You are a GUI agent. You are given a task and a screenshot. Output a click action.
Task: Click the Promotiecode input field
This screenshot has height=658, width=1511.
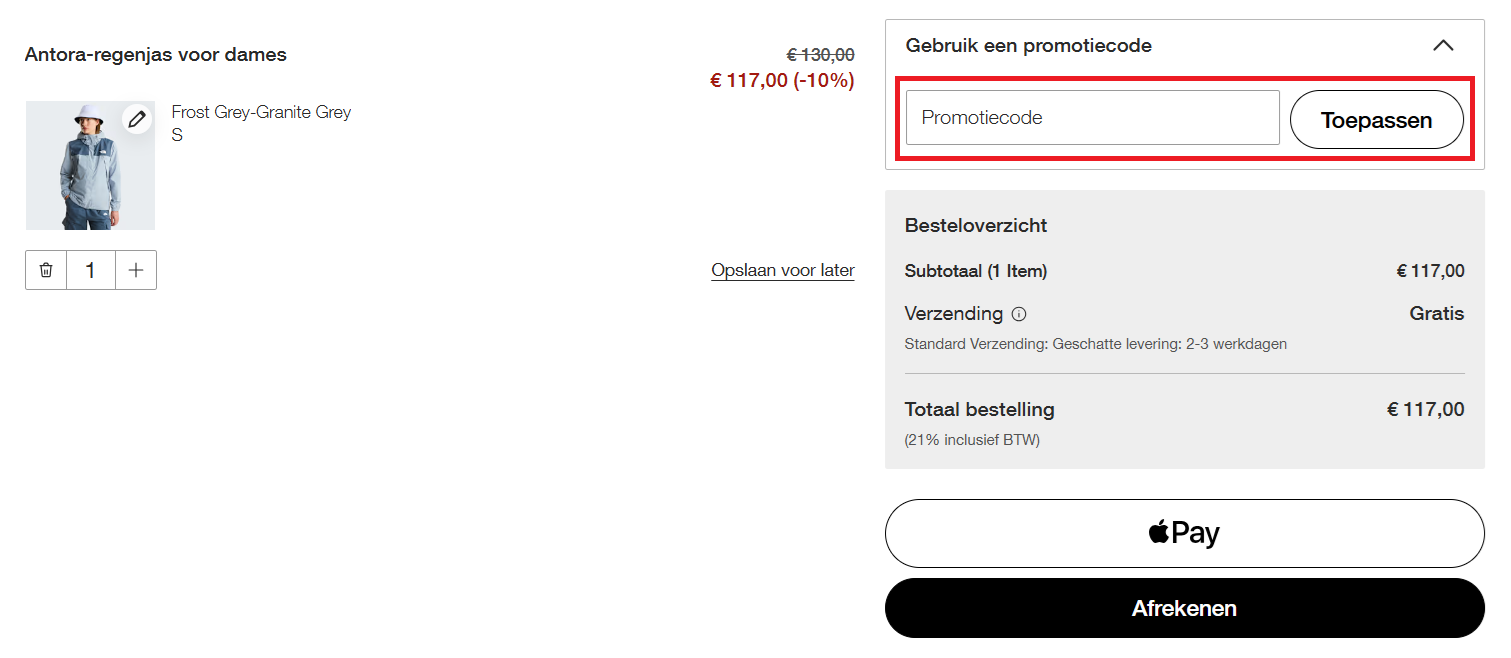1092,118
